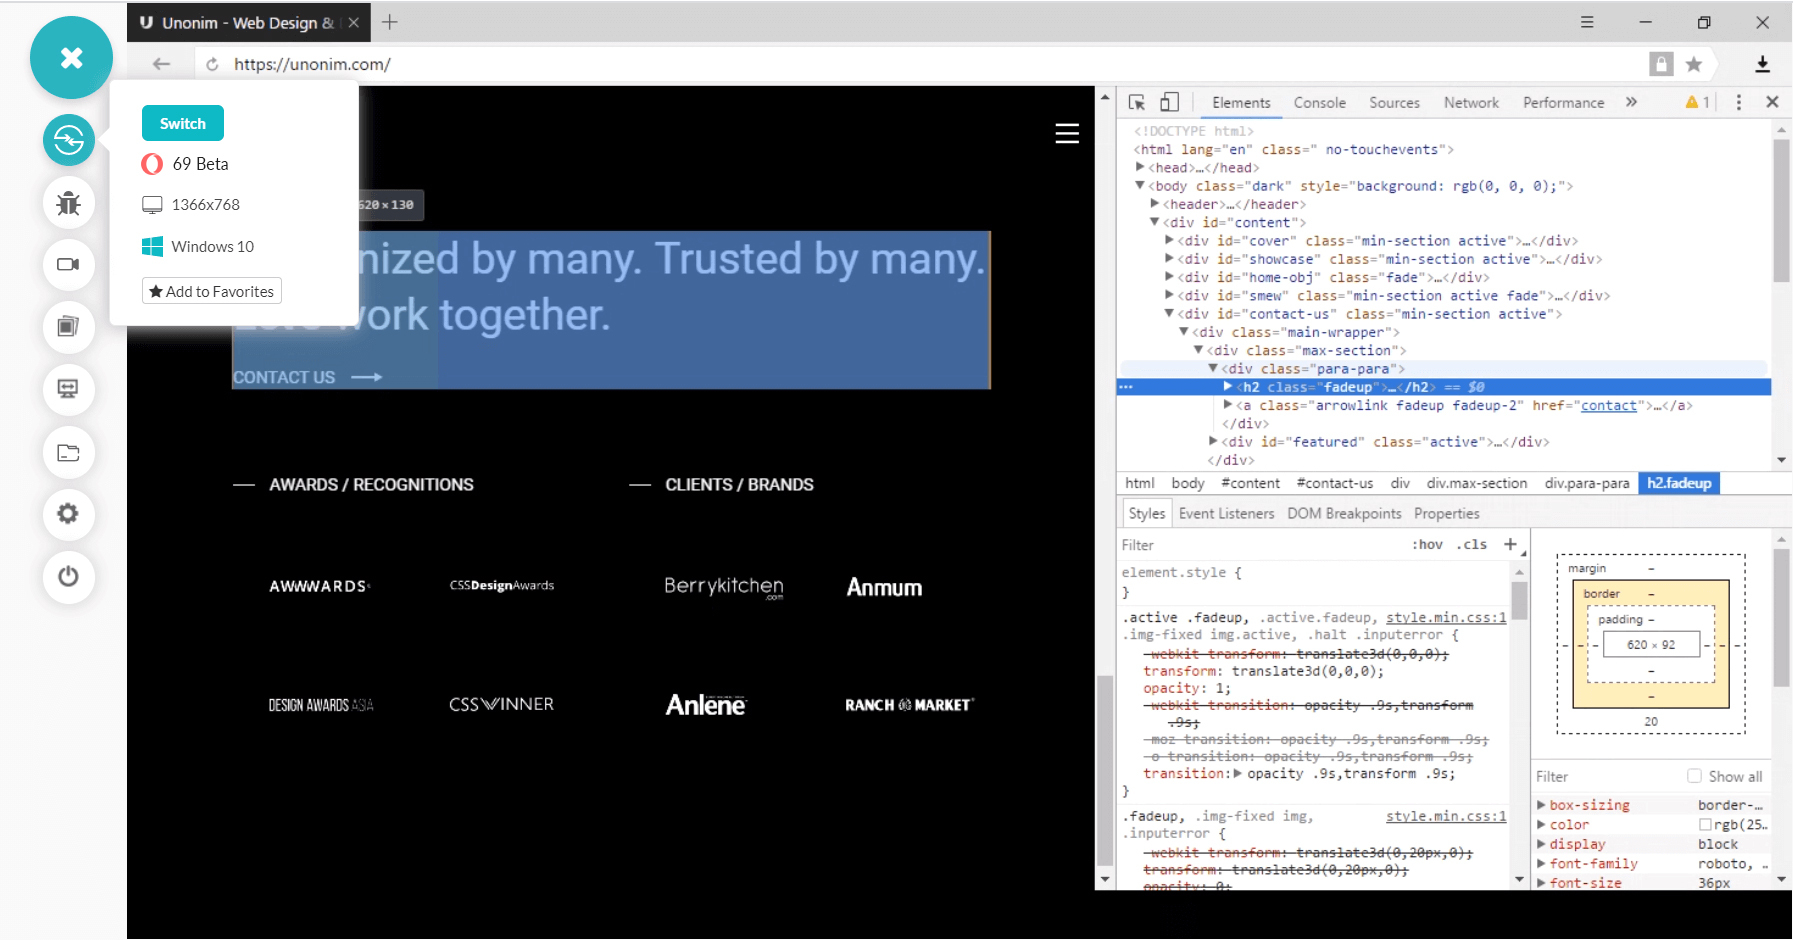Image resolution: width=1793 pixels, height=940 pixels.
Task: Expand the font-family property in Computed pane
Action: (1540, 863)
